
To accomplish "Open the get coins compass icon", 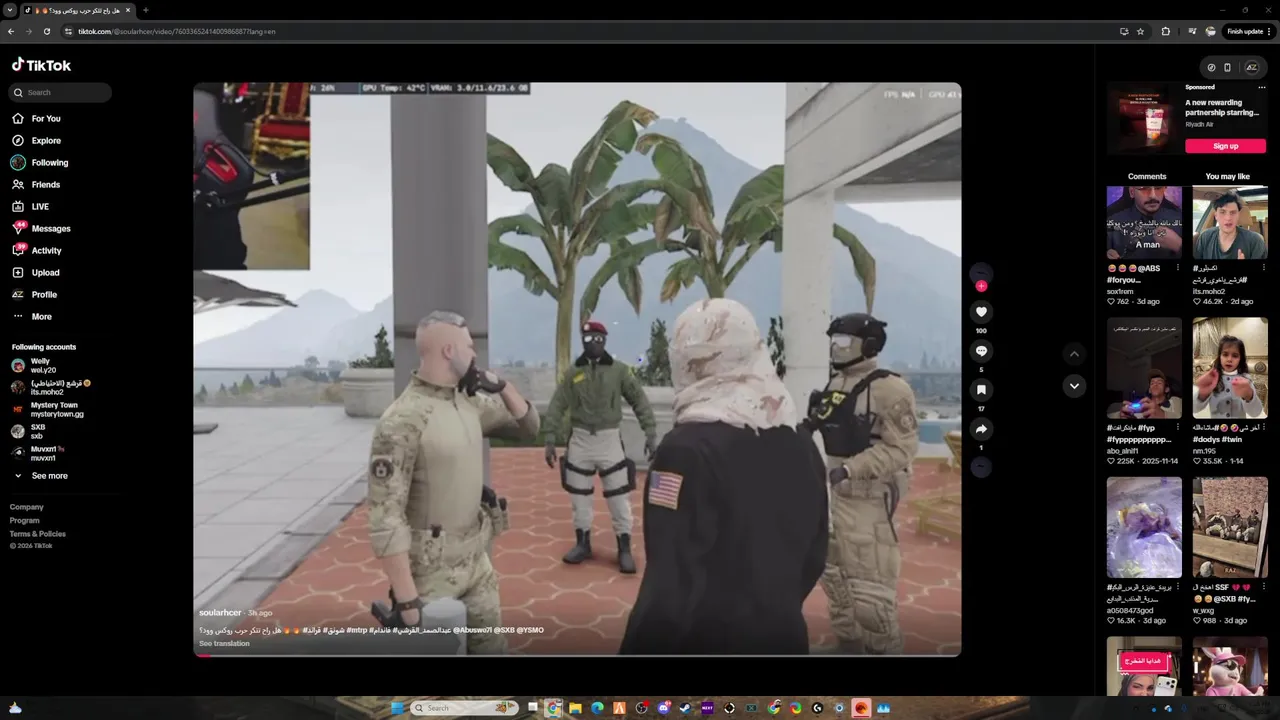I will tap(1211, 68).
